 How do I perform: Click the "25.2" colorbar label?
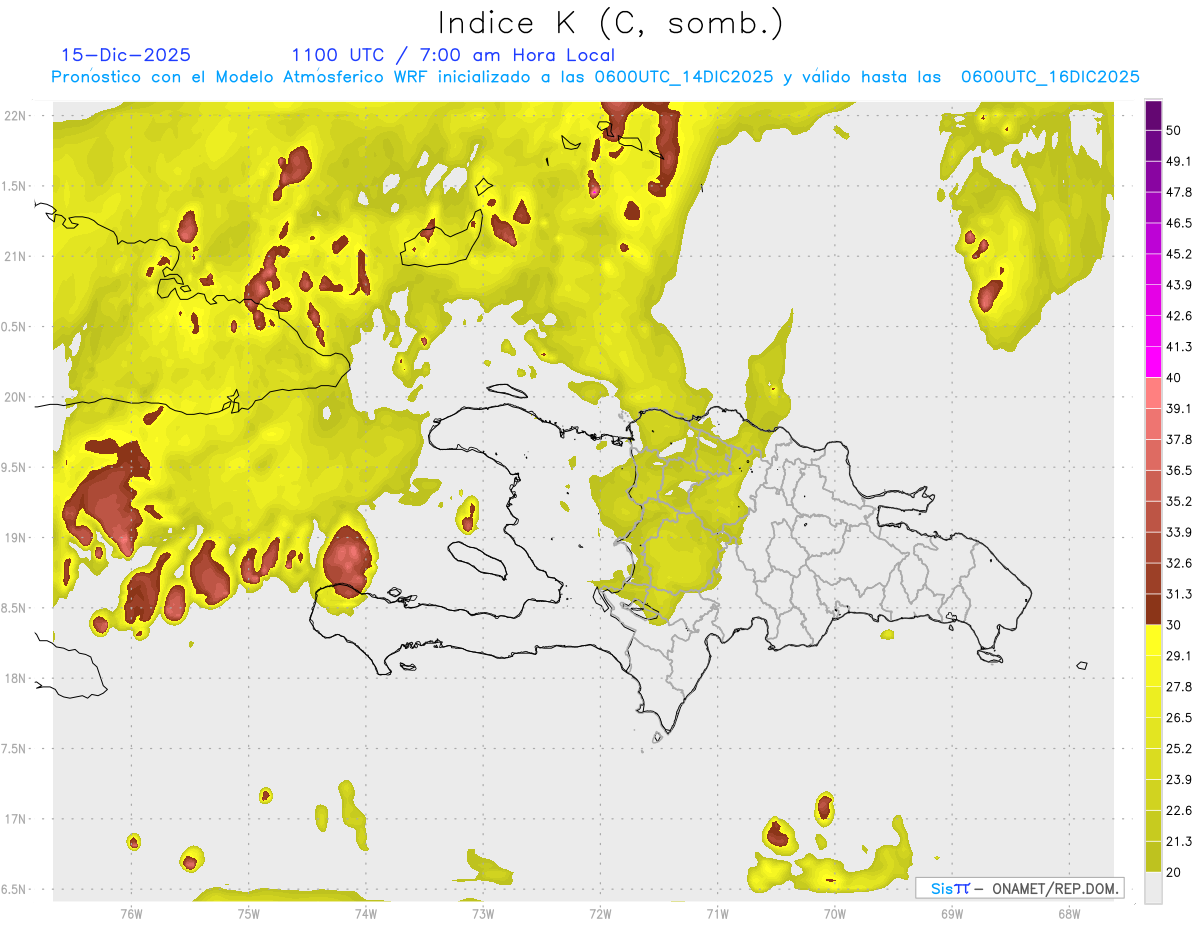[1179, 749]
